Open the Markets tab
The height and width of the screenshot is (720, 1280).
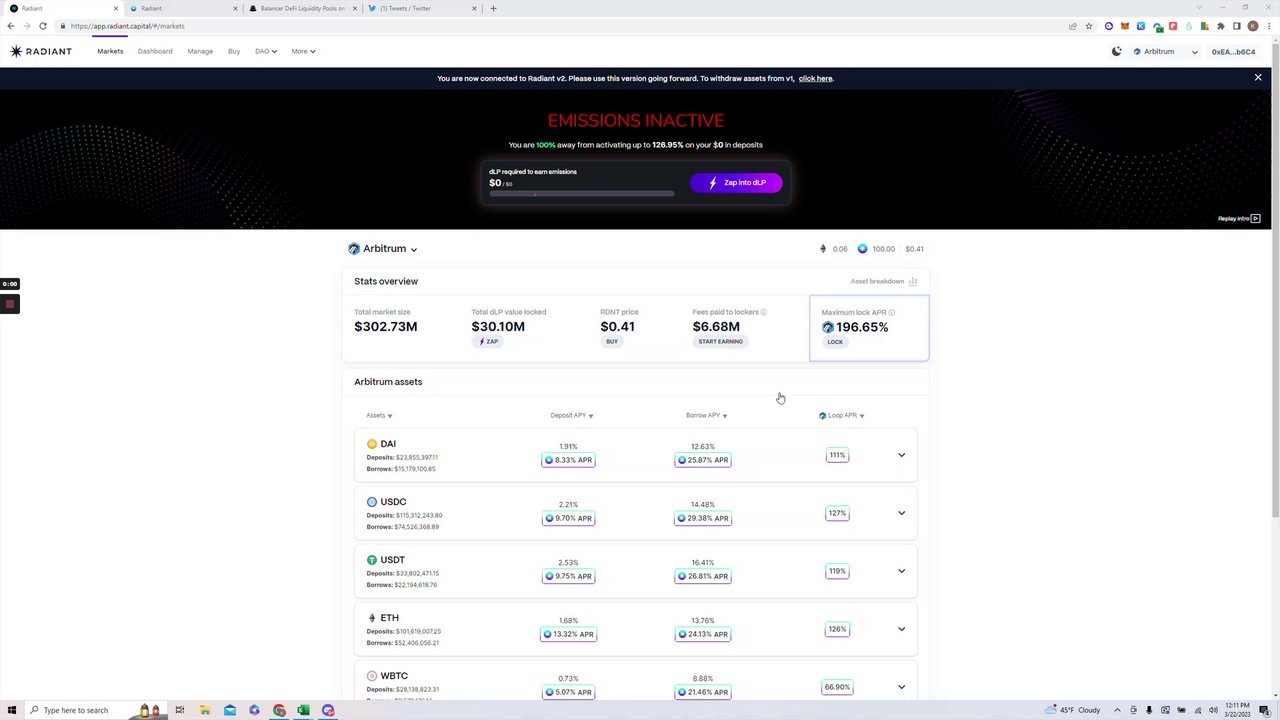pyautogui.click(x=110, y=51)
